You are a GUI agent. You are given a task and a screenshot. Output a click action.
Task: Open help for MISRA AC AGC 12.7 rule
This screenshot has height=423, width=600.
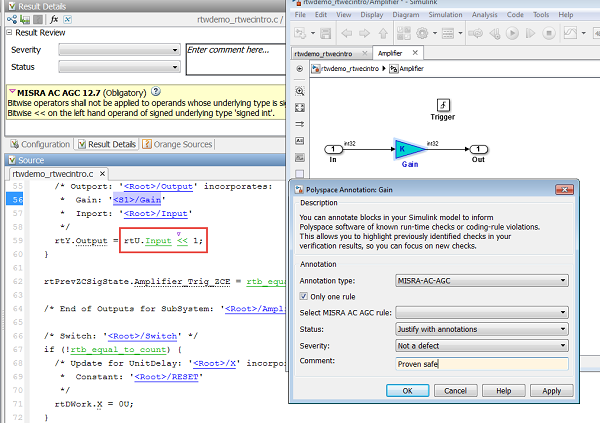[156, 91]
